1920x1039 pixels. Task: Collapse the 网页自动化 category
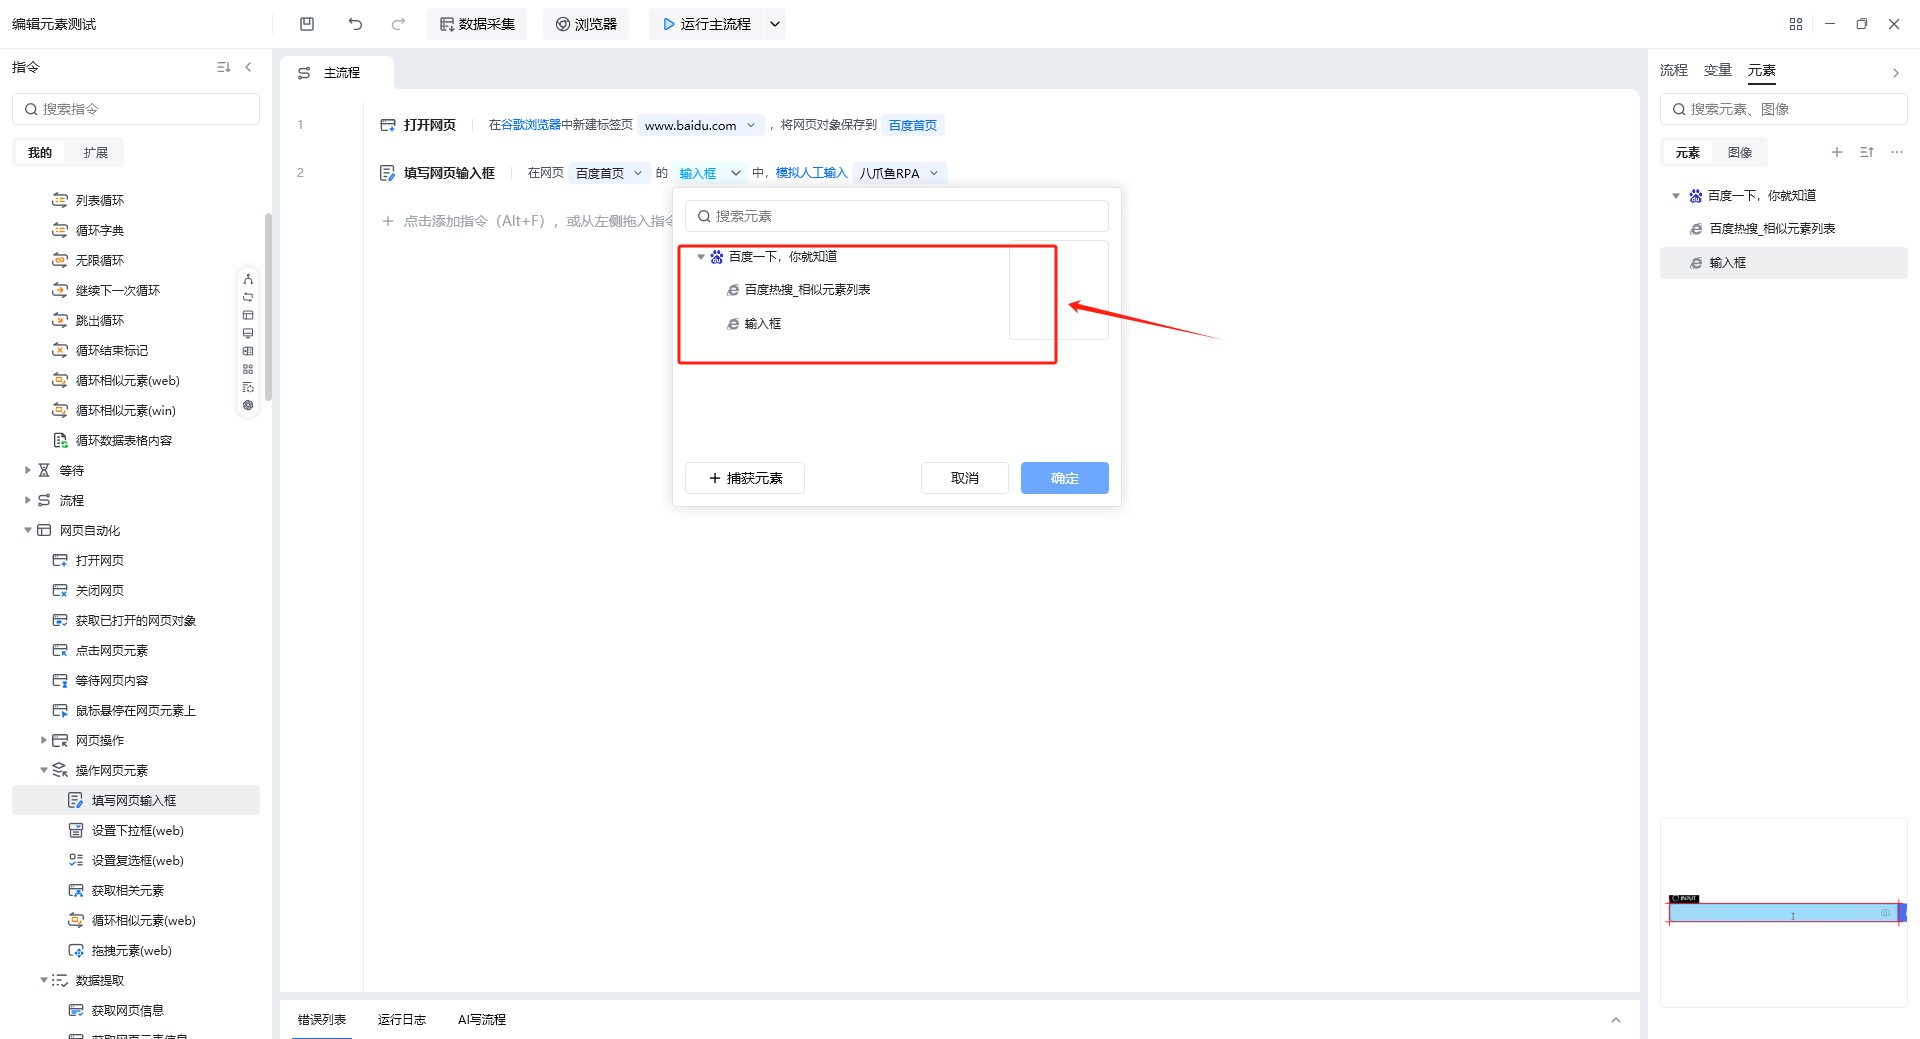click(x=28, y=530)
